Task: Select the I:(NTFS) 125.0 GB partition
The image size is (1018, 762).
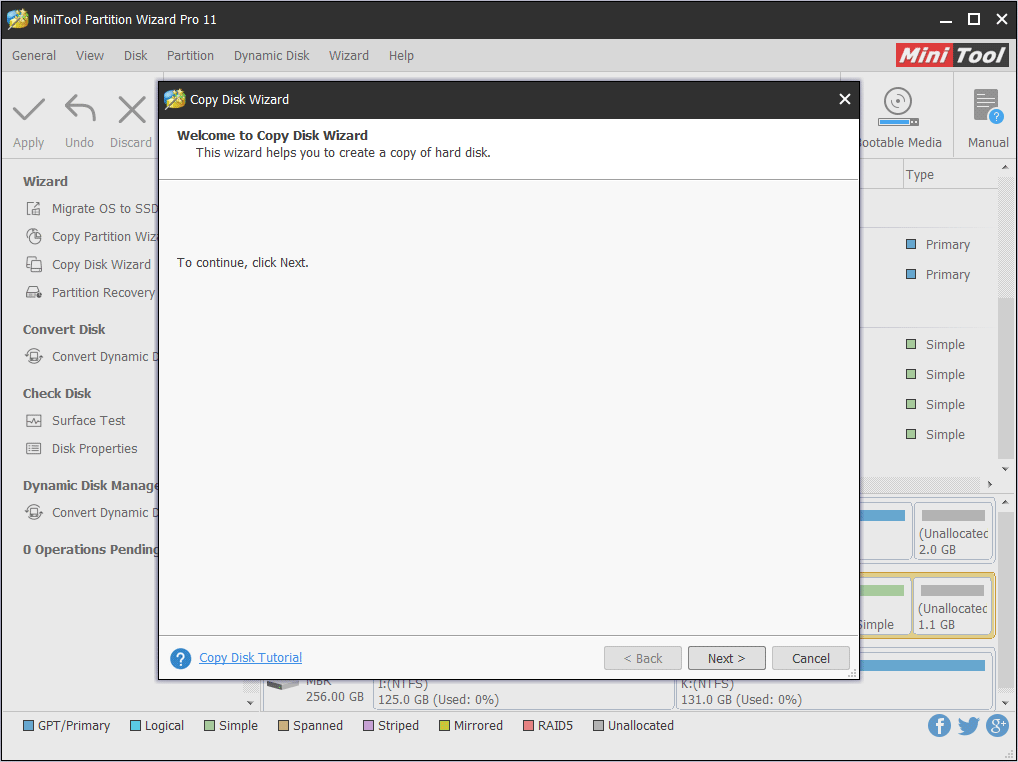Action: 523,693
